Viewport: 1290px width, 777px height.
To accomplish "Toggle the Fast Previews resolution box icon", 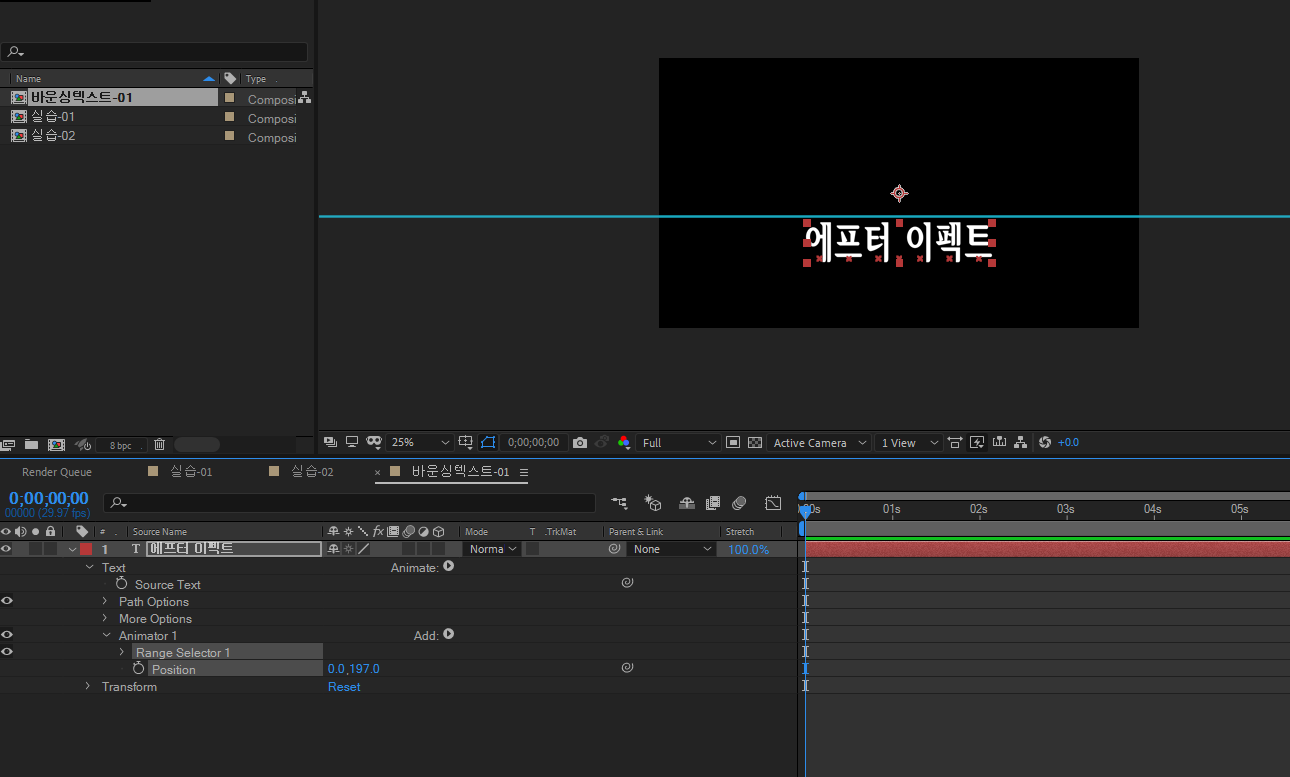I will click(x=733, y=442).
